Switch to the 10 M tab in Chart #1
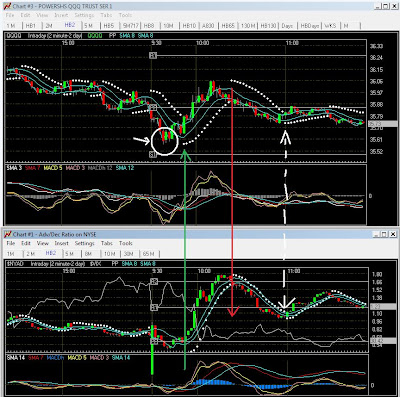 click(x=110, y=254)
